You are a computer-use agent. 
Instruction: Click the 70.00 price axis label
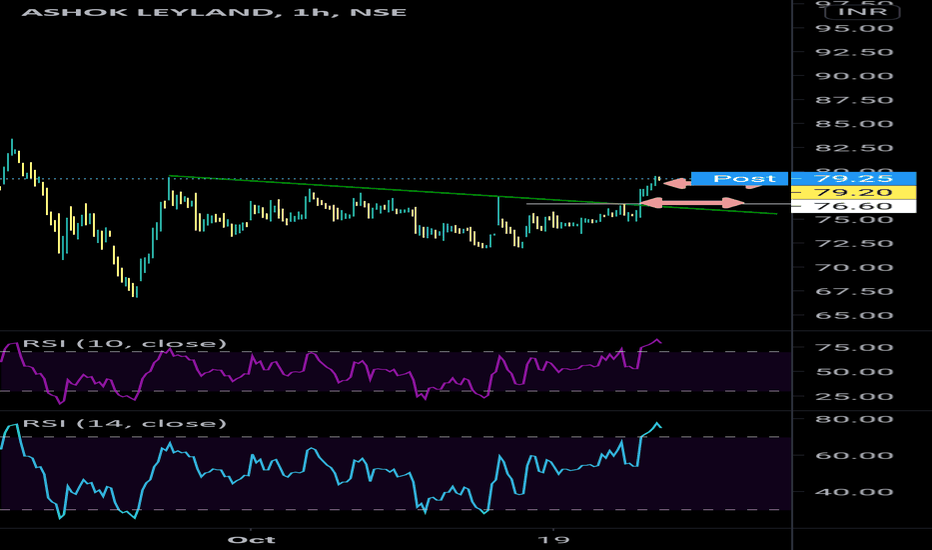tap(854, 268)
